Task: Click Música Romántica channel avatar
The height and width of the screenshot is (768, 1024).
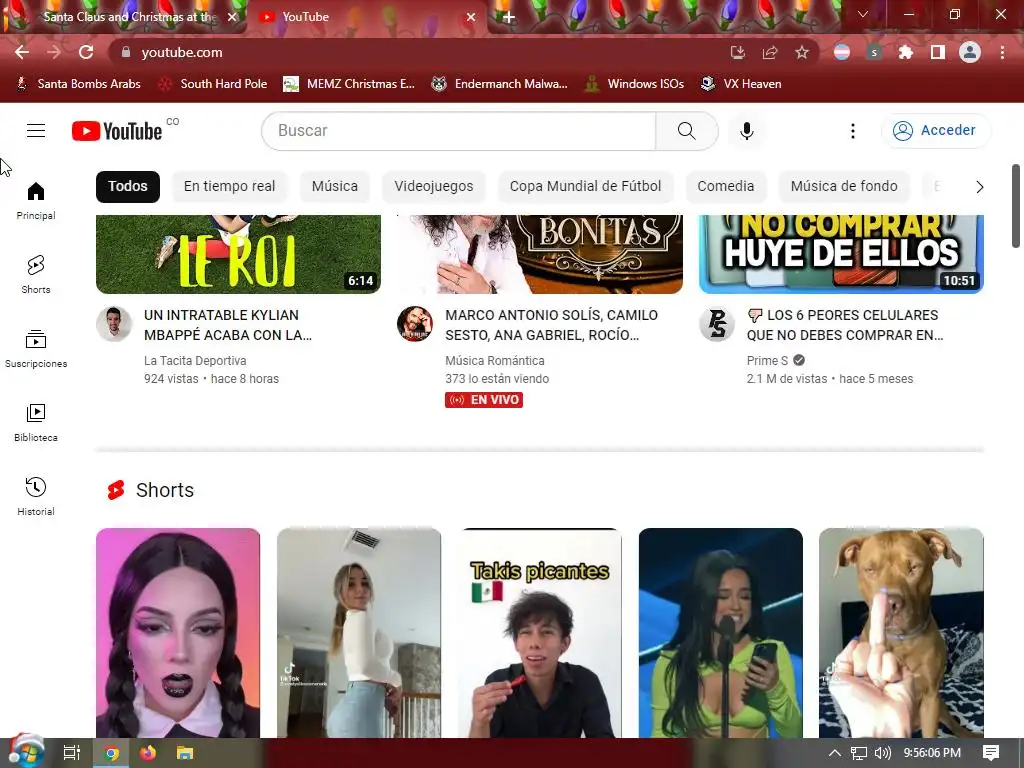Action: 415,324
